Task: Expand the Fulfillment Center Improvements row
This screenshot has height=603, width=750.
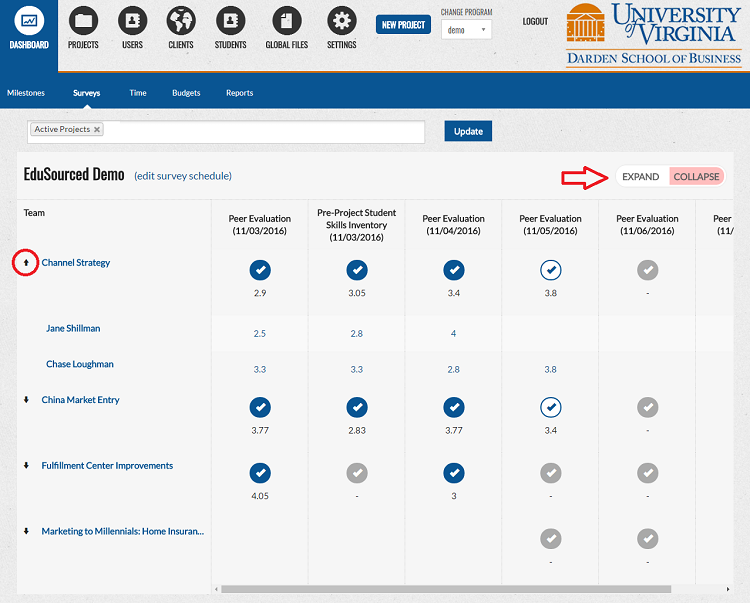Action: tap(27, 466)
